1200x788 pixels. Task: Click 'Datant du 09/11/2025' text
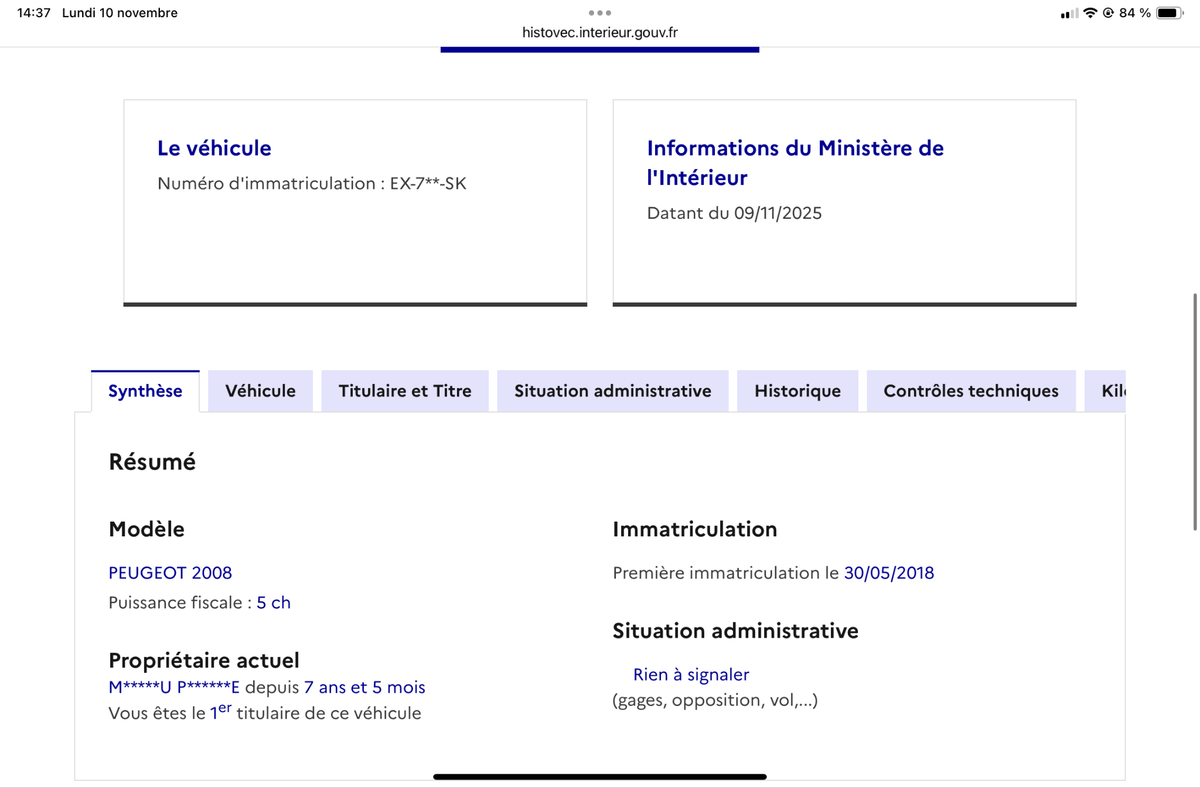734,213
